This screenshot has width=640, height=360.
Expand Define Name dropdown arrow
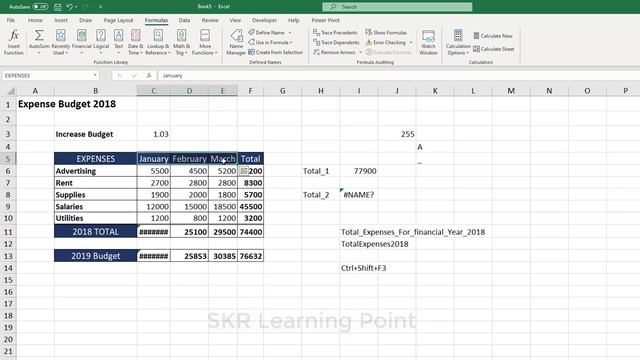point(290,33)
